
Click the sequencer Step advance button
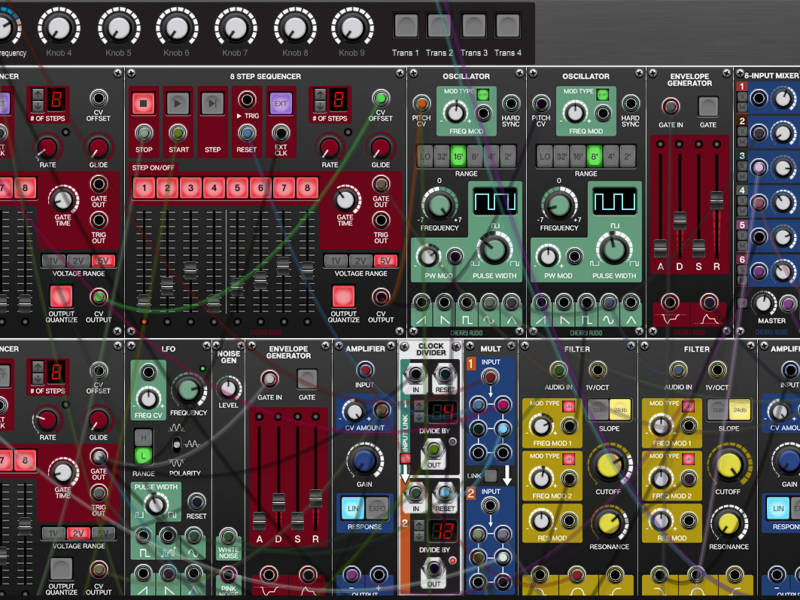click(212, 103)
